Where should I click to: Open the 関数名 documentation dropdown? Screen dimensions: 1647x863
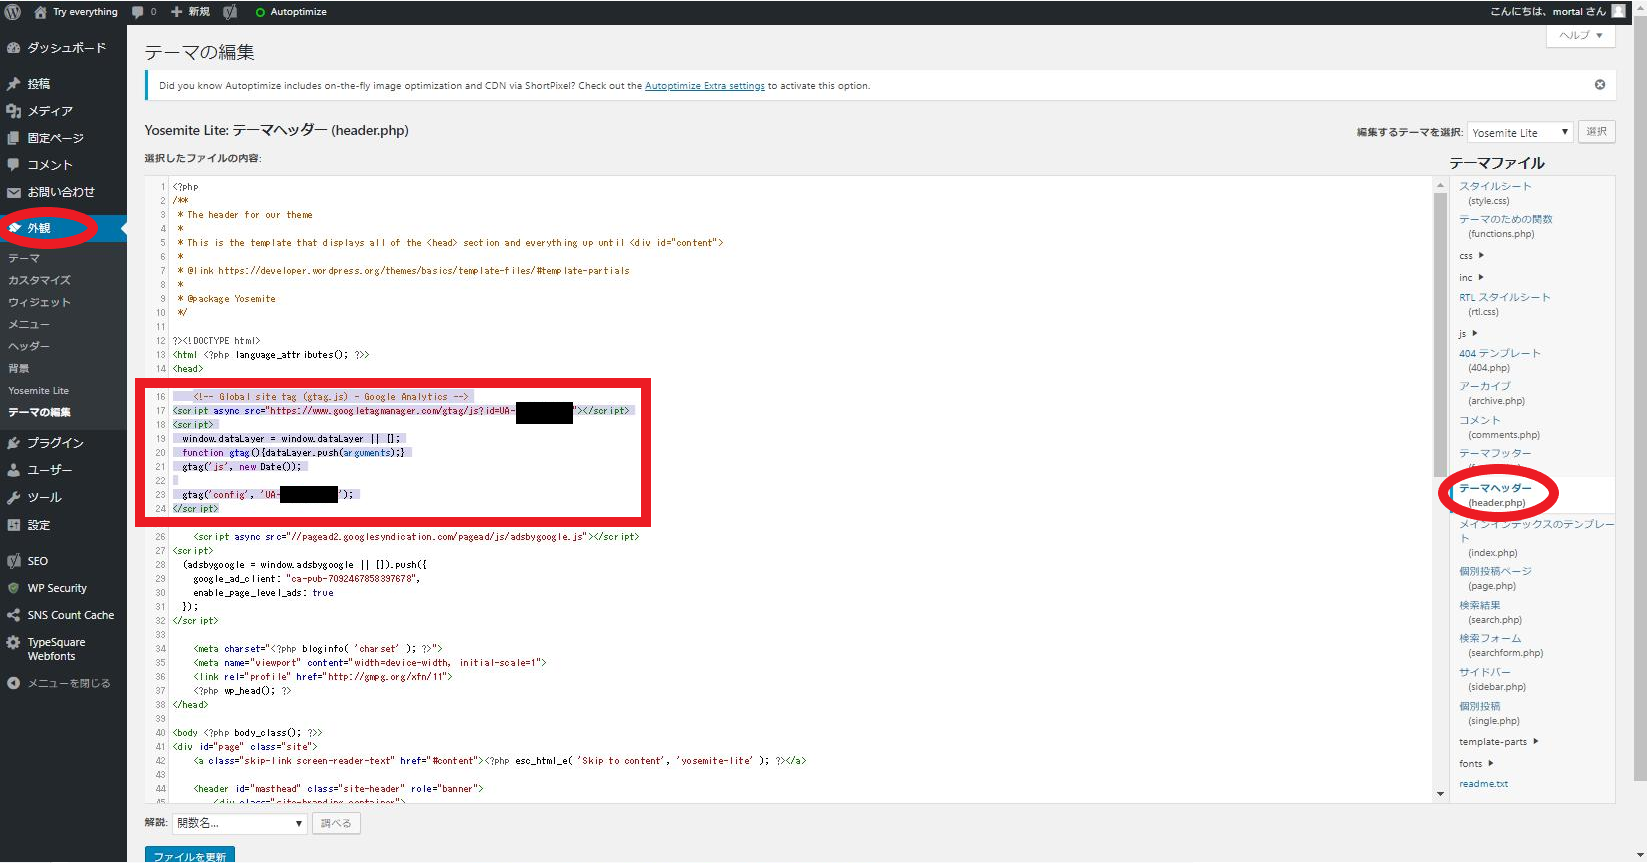(239, 823)
